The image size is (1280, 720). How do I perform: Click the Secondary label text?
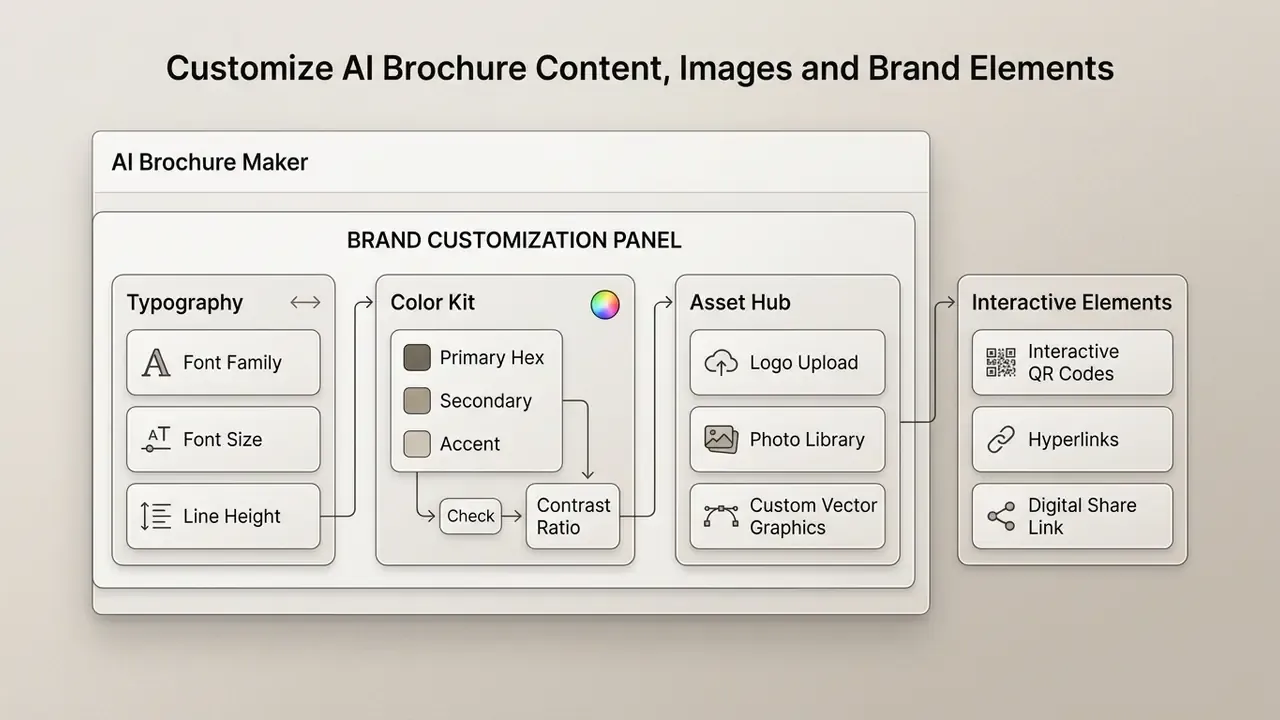pos(486,401)
